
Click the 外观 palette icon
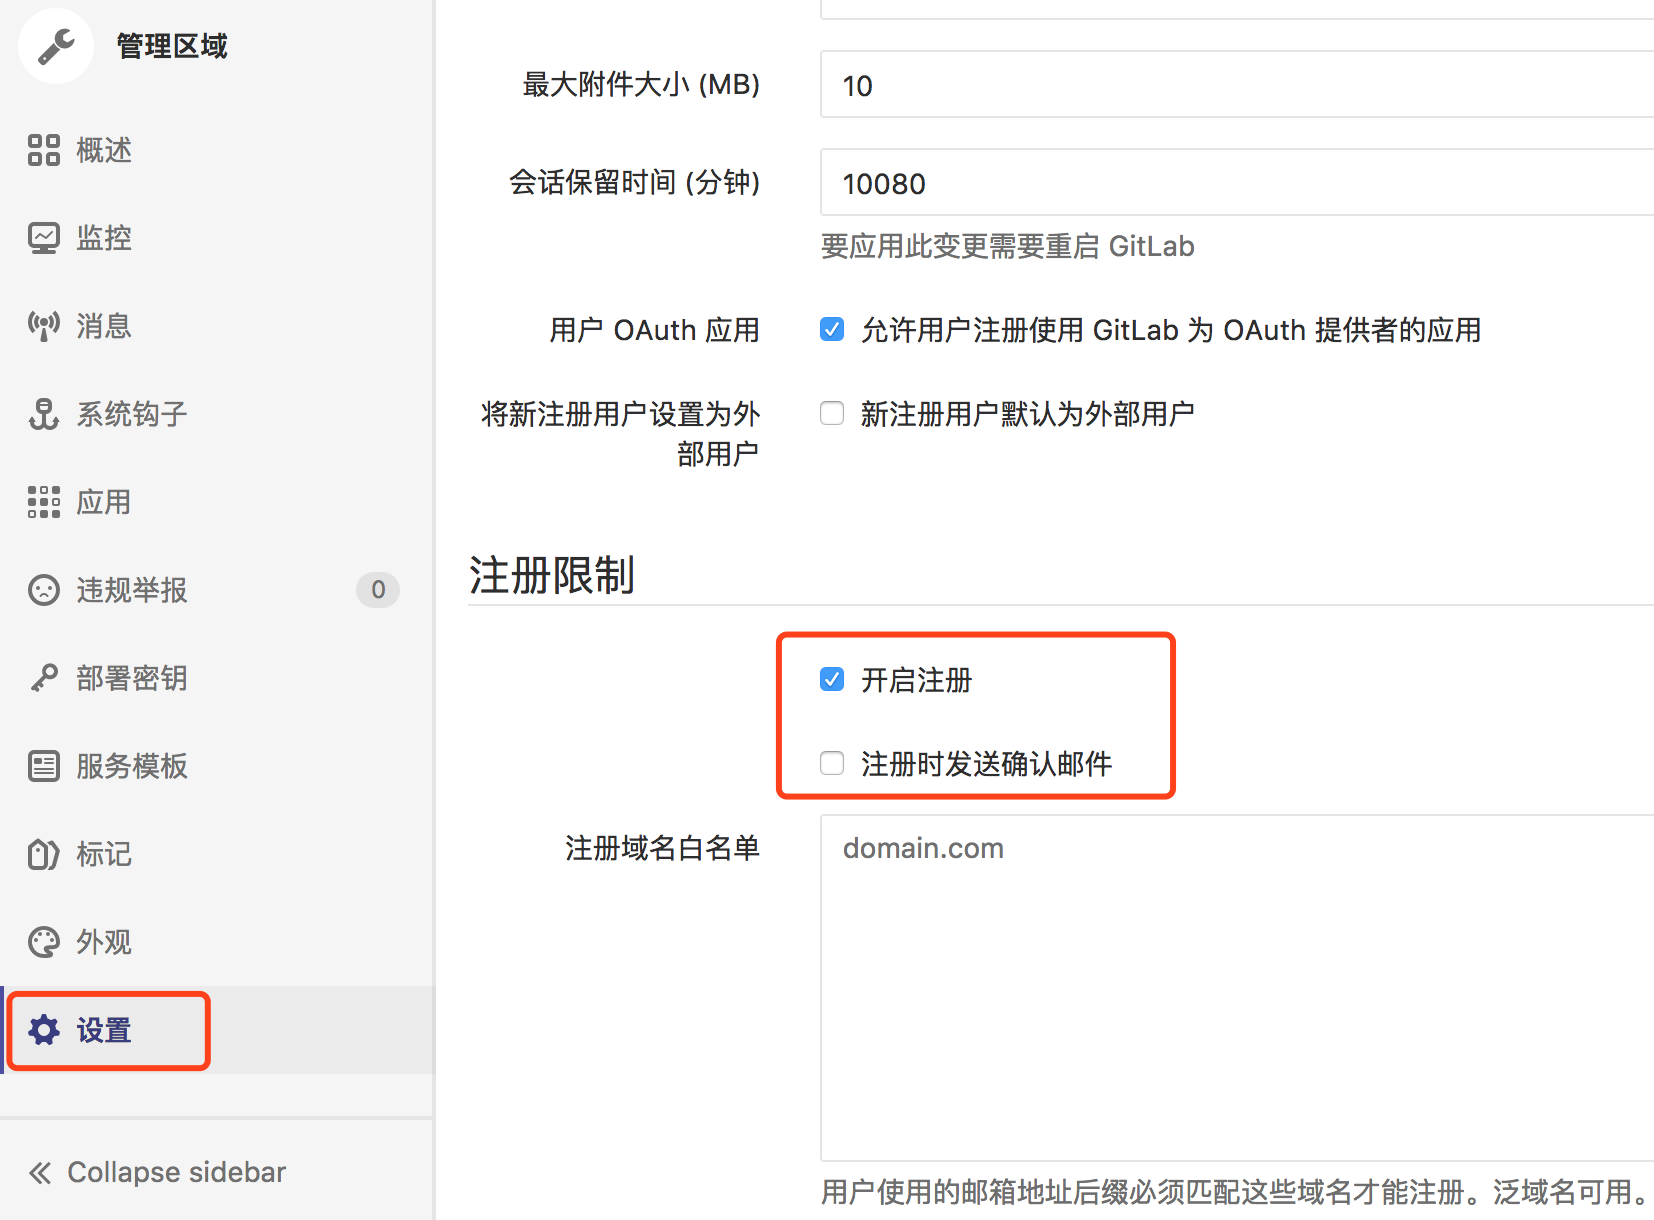pos(44,942)
